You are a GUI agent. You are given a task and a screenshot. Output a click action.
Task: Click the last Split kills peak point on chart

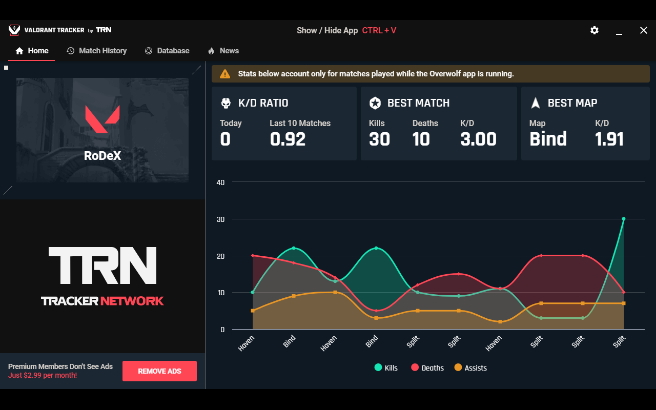point(623,219)
